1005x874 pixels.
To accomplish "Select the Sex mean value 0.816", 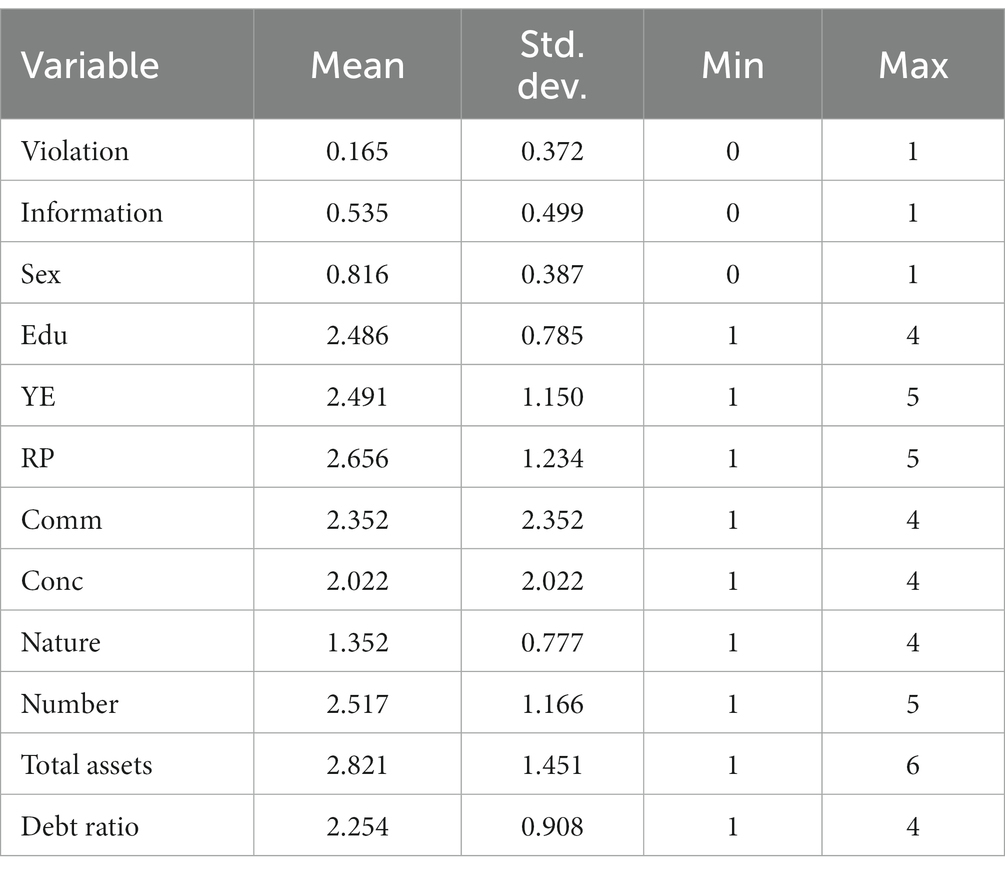I will pyautogui.click(x=357, y=274).
